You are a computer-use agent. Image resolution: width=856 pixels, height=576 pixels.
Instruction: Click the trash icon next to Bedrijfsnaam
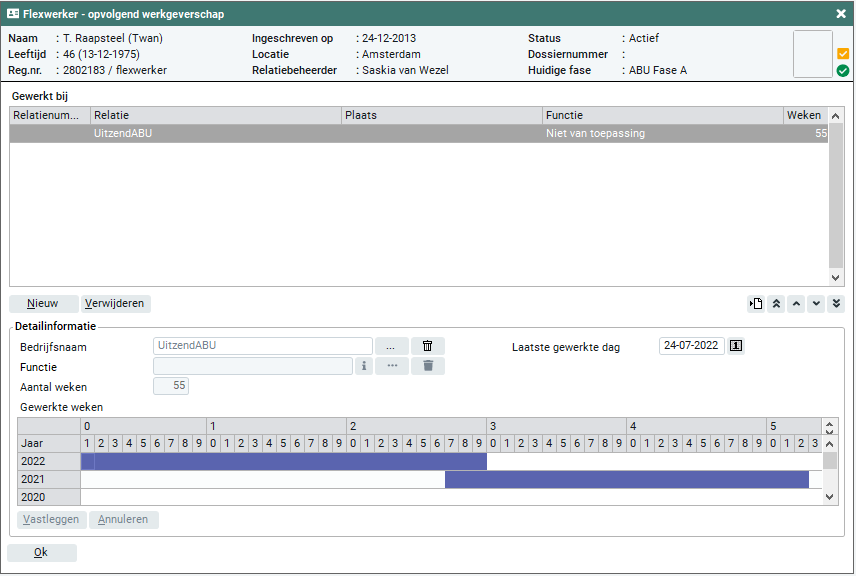click(x=427, y=346)
